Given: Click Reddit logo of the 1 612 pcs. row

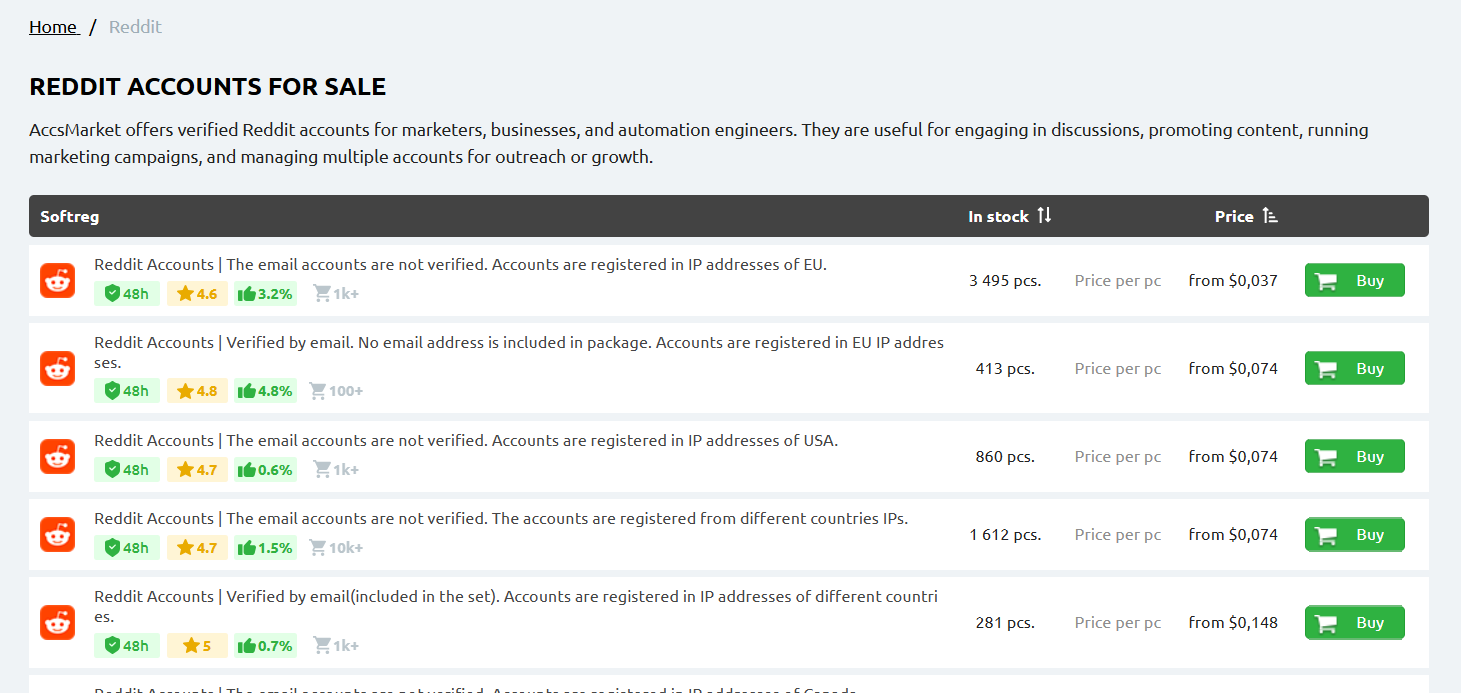Looking at the screenshot, I should point(58,534).
